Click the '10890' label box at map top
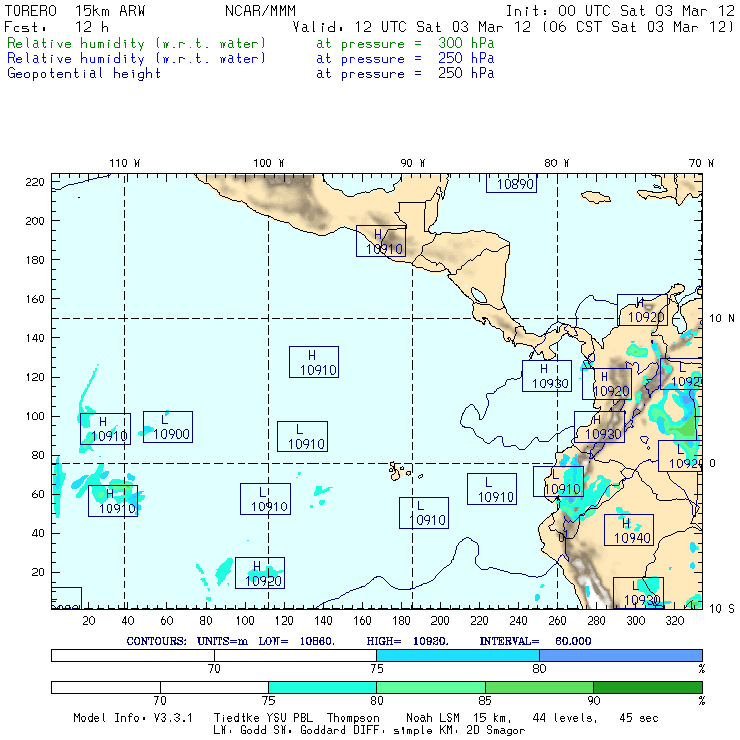Screen dimensions: 740x740 point(512,184)
